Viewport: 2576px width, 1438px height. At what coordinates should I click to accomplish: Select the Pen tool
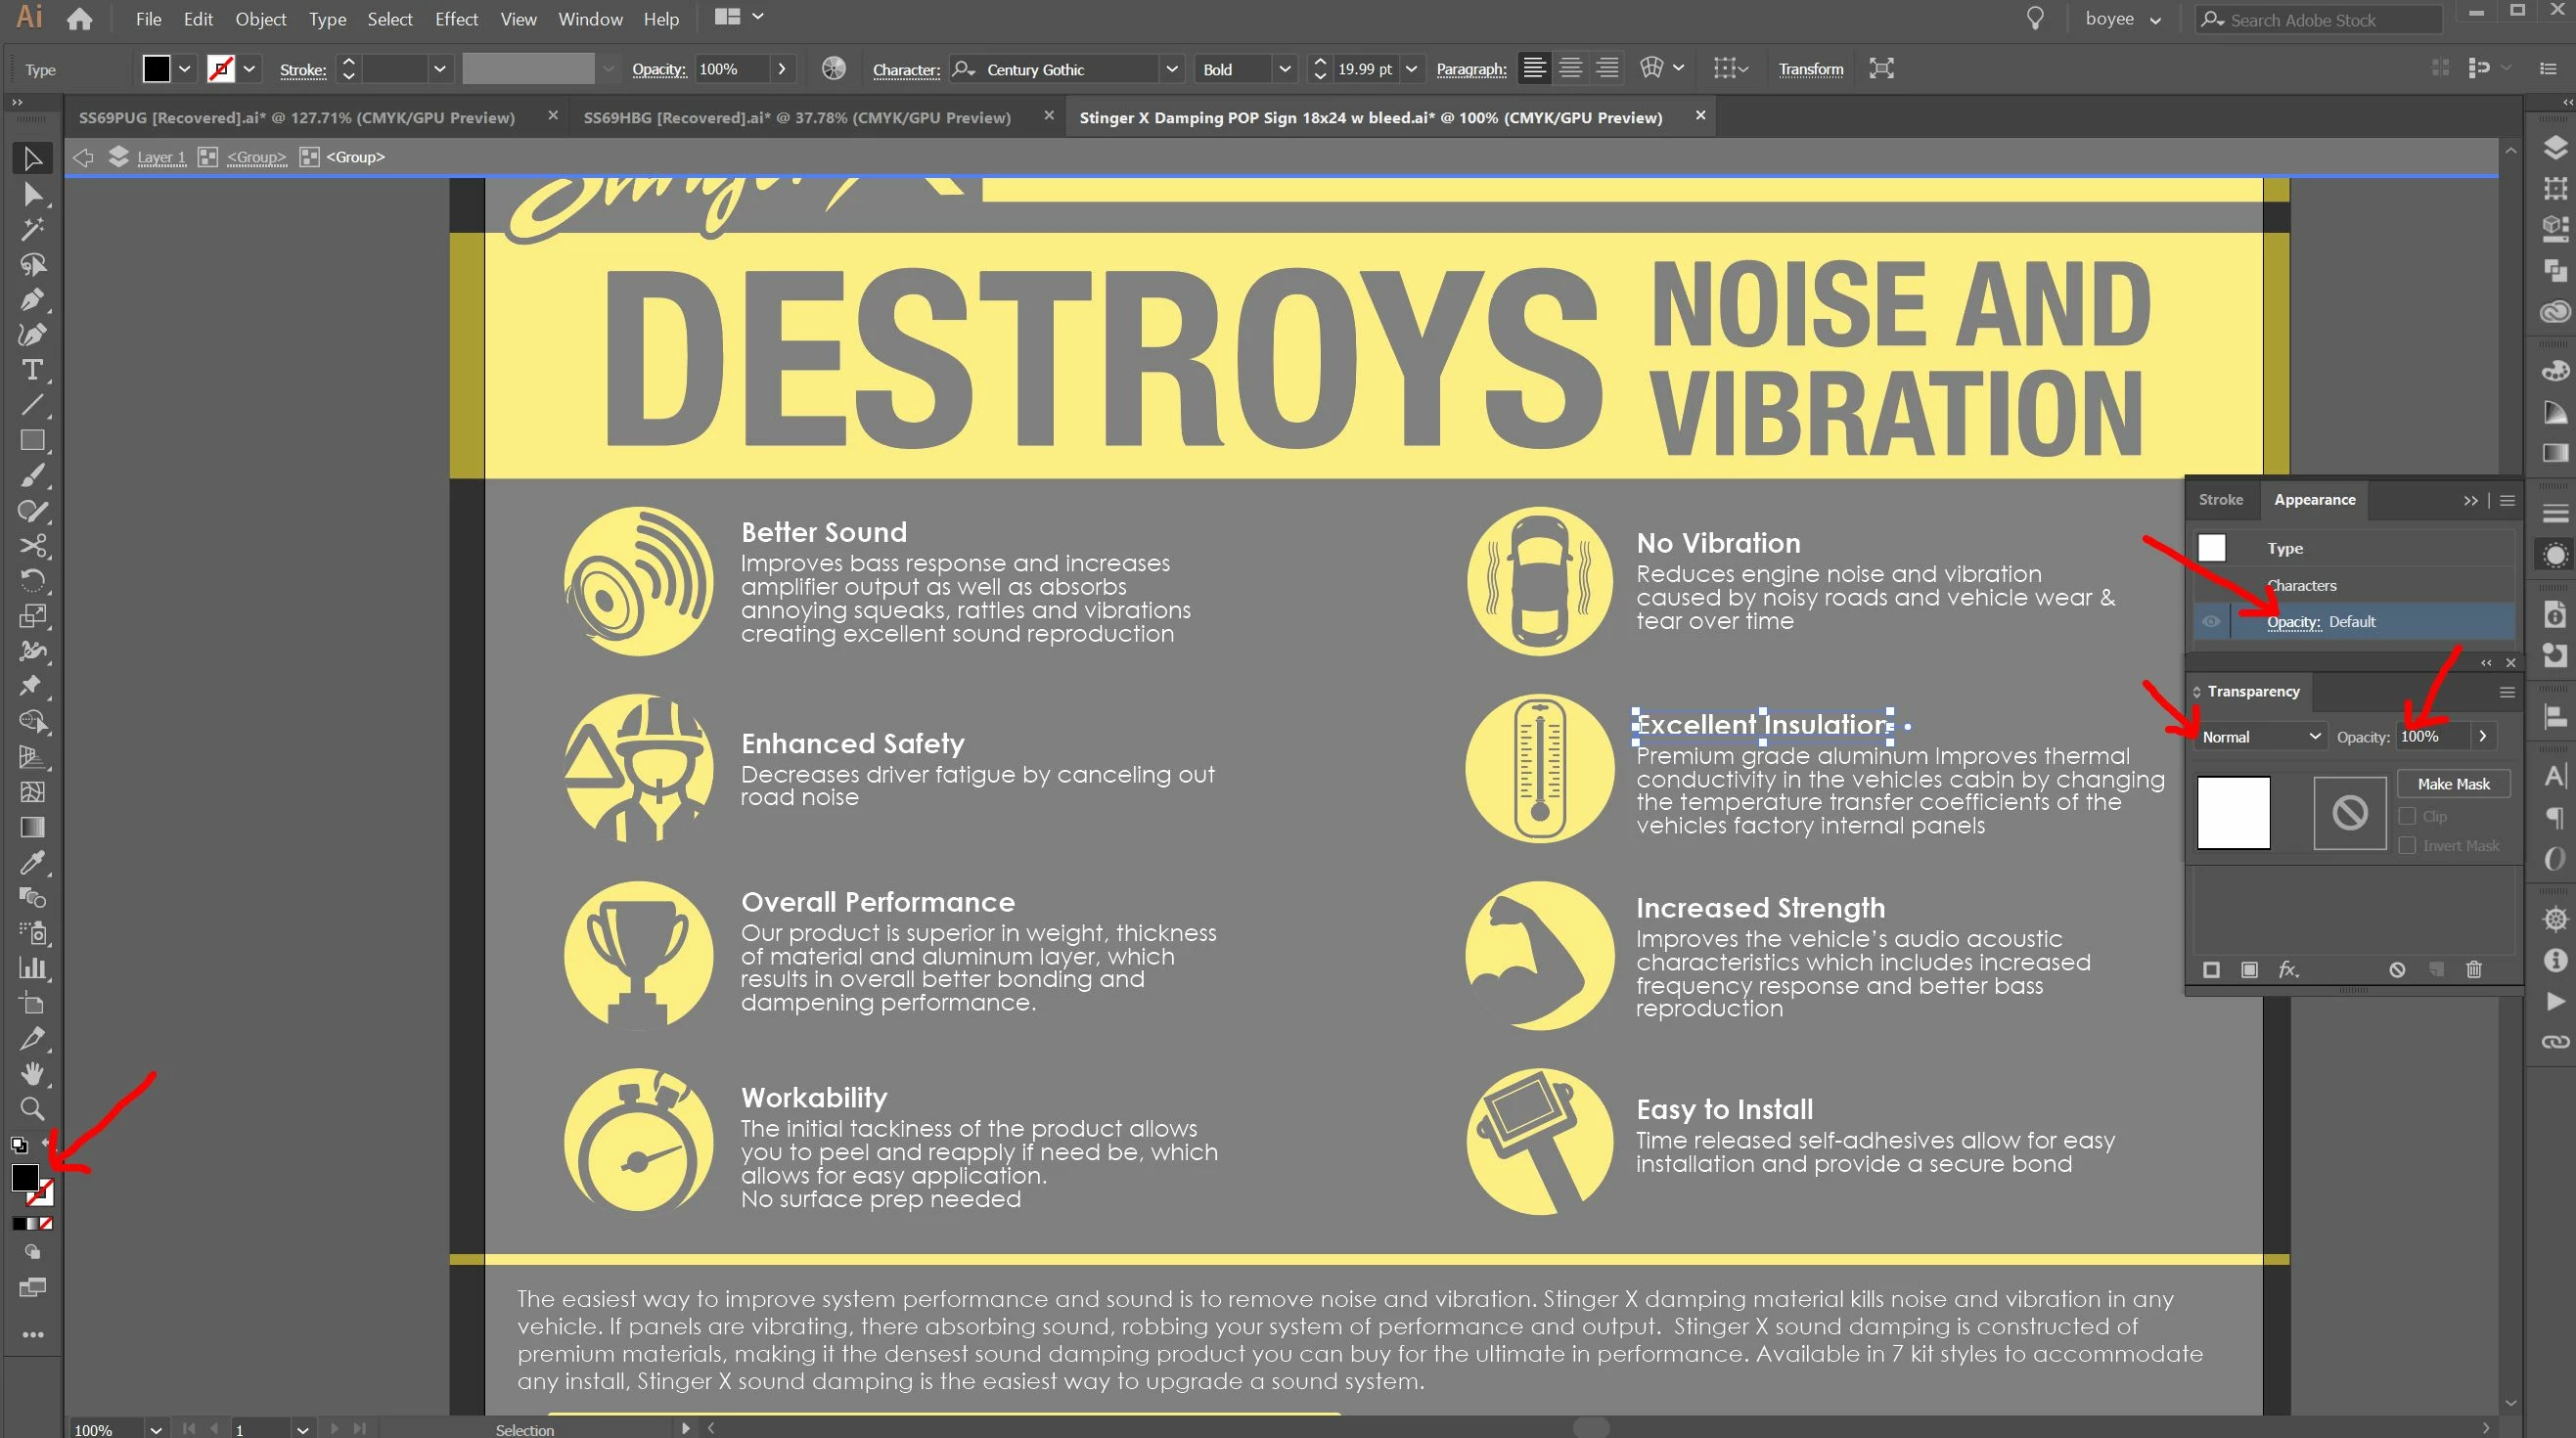click(32, 300)
